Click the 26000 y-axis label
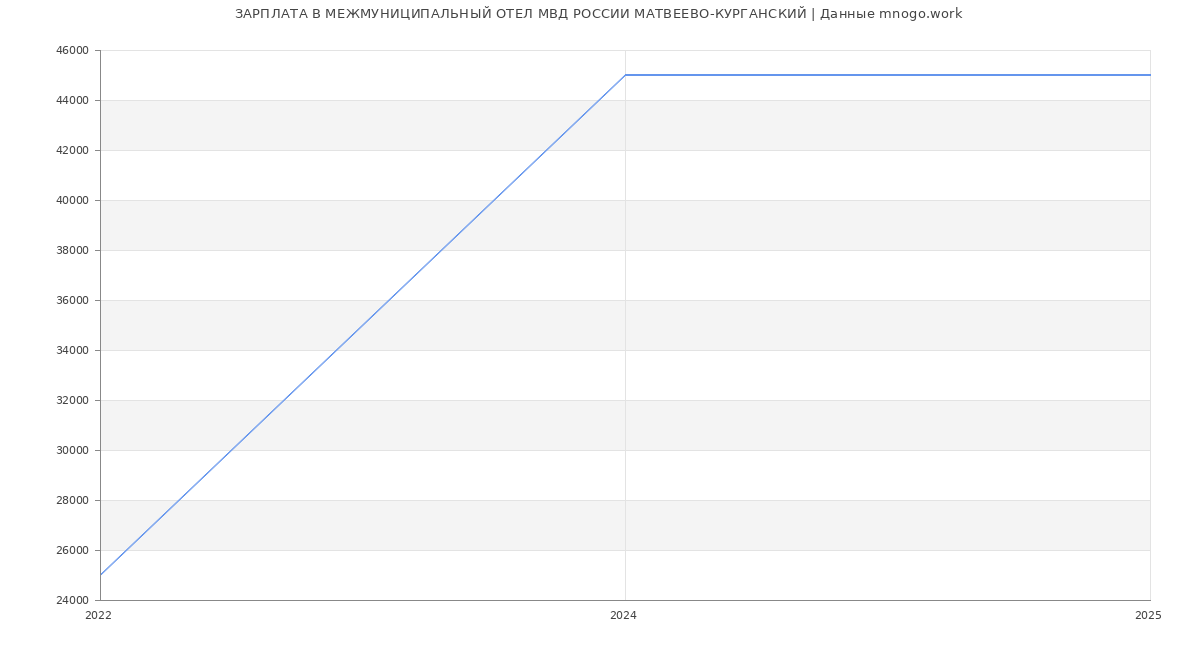 pyautogui.click(x=72, y=551)
